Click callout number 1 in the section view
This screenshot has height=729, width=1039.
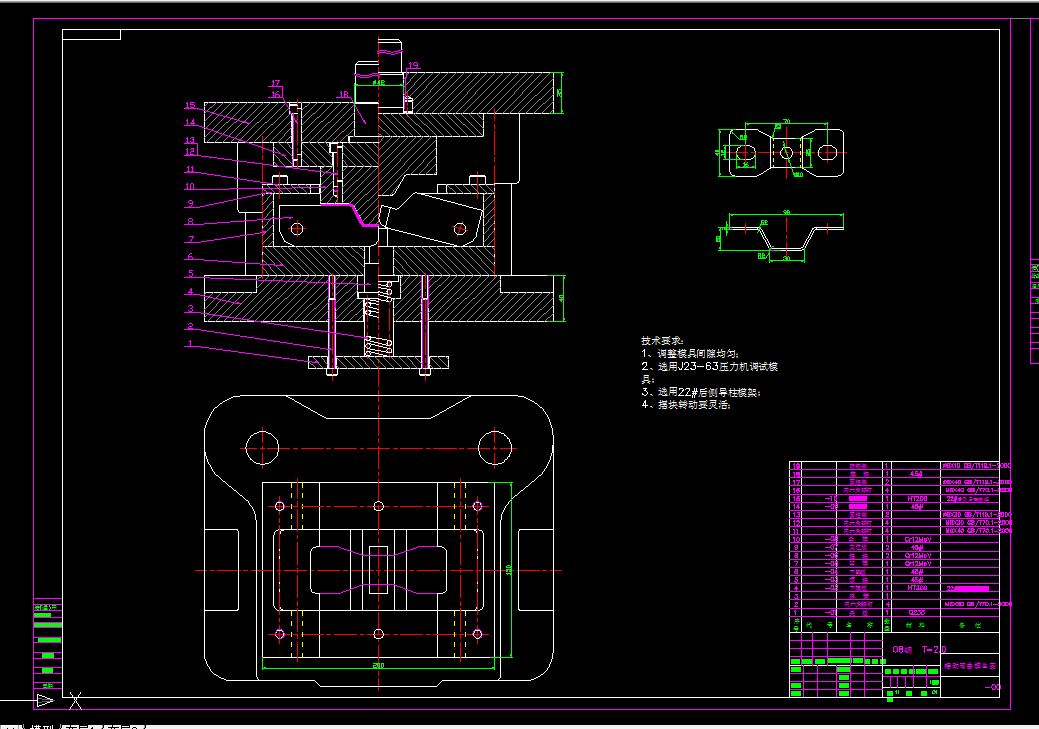pos(190,344)
